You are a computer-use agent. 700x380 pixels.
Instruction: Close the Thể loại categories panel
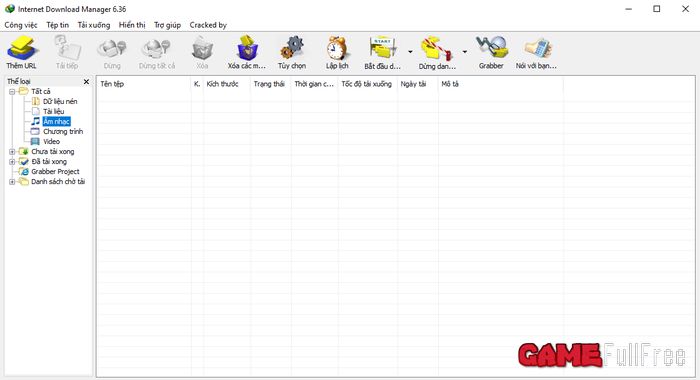[x=86, y=82]
